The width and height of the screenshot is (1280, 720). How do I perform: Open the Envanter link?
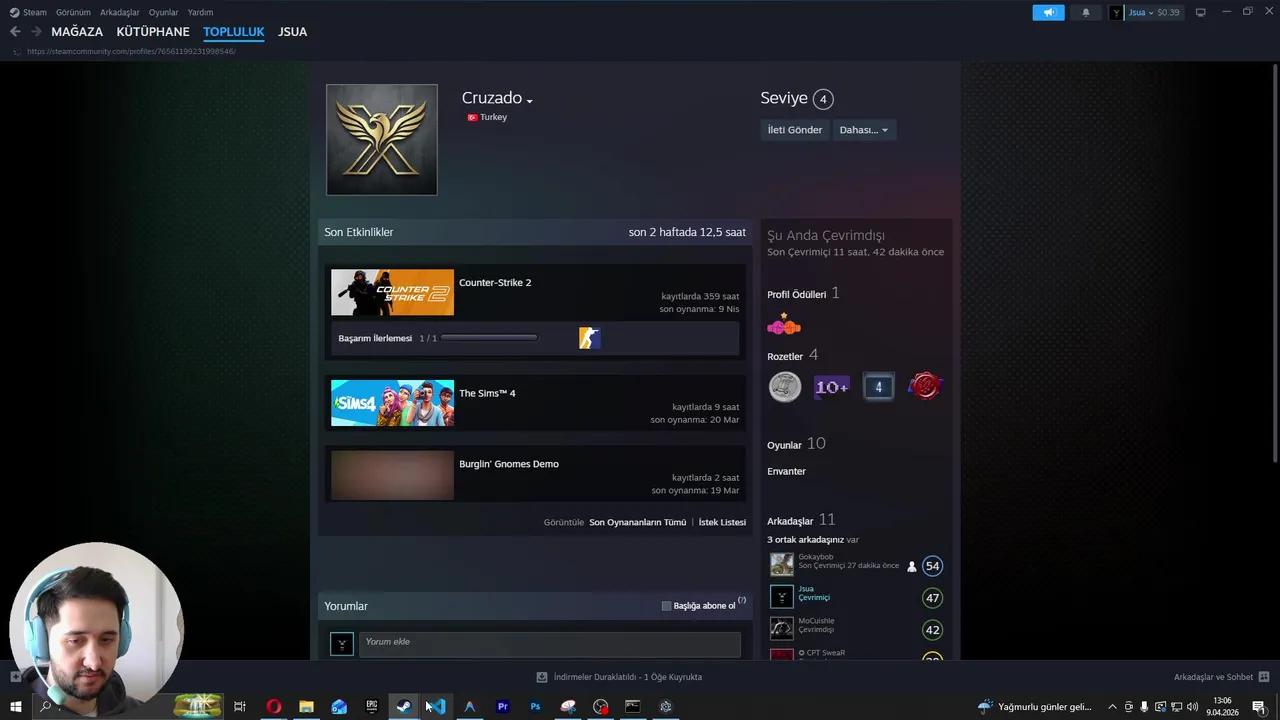[786, 471]
